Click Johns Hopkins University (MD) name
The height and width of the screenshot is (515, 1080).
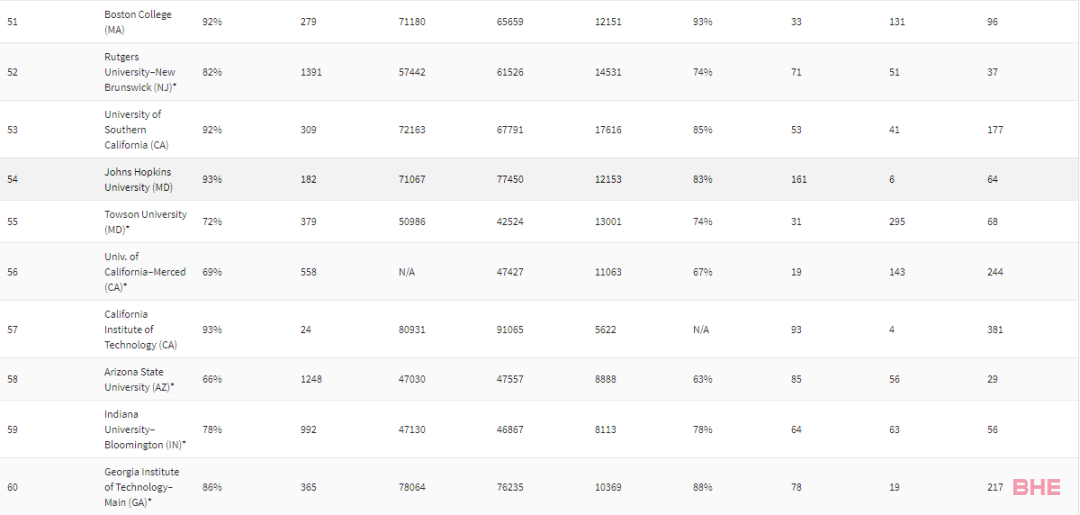pyautogui.click(x=138, y=179)
